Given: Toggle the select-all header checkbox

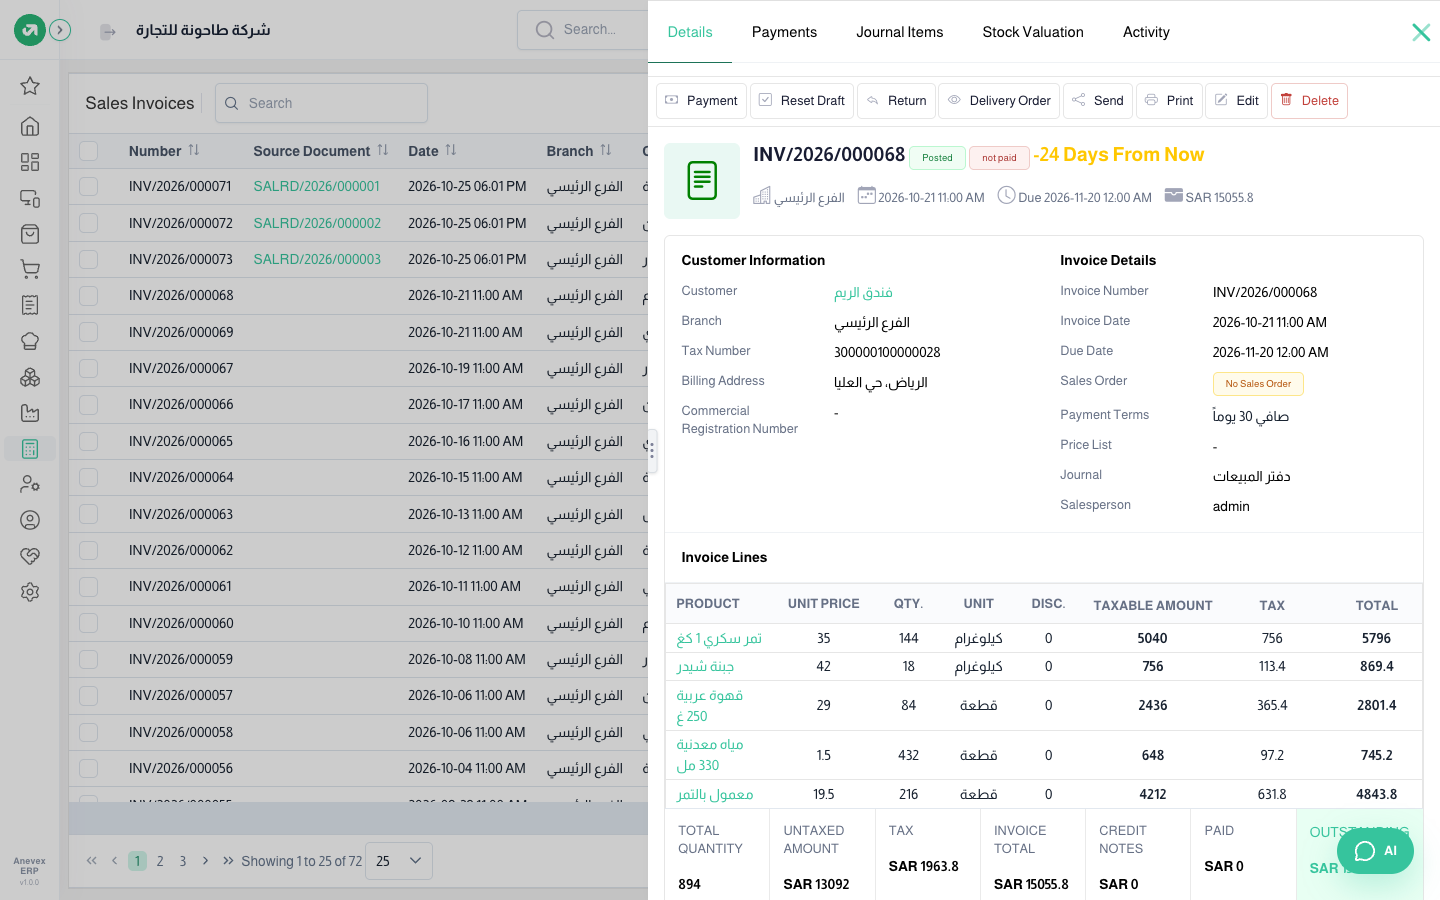Looking at the screenshot, I should (89, 151).
